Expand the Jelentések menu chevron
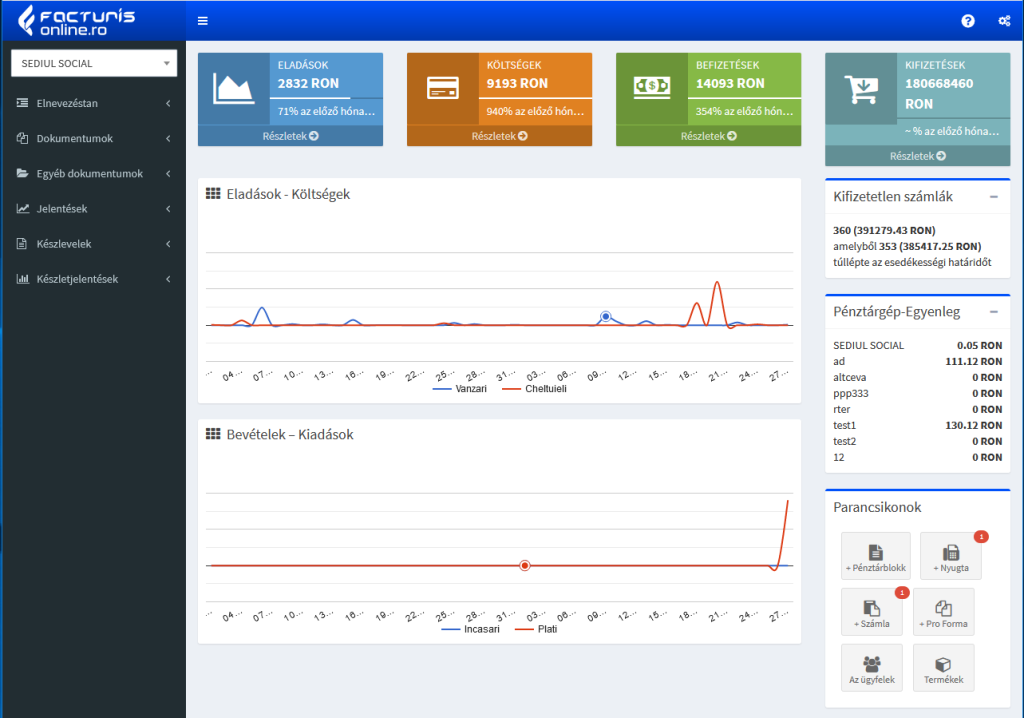 coord(168,209)
